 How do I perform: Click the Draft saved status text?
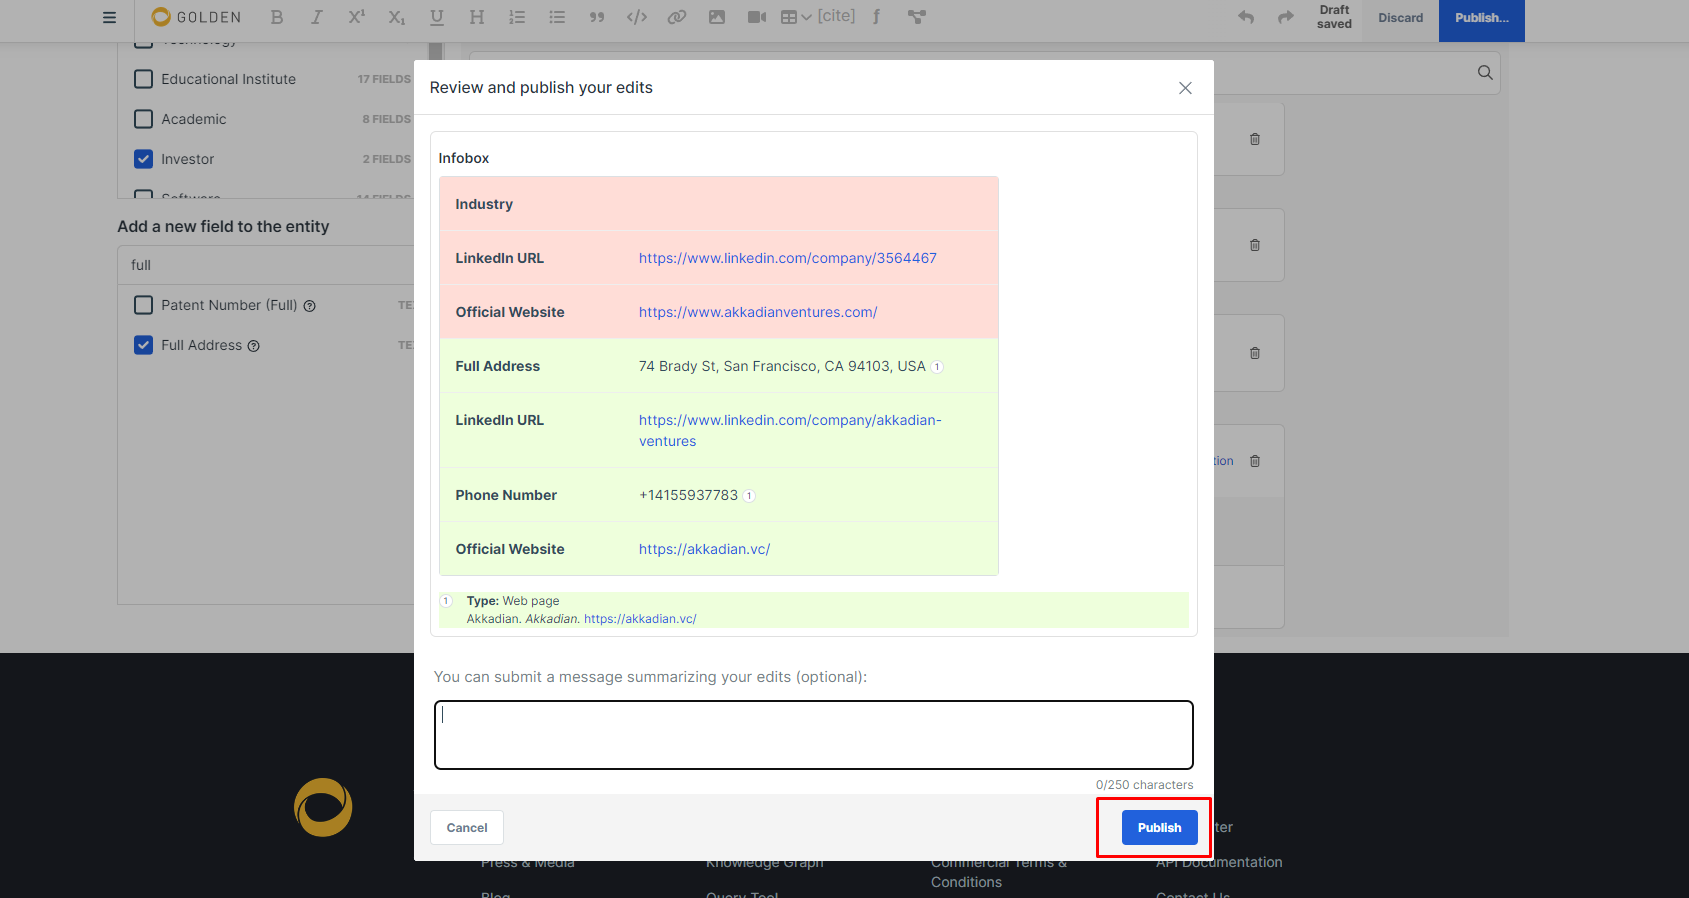(1334, 17)
